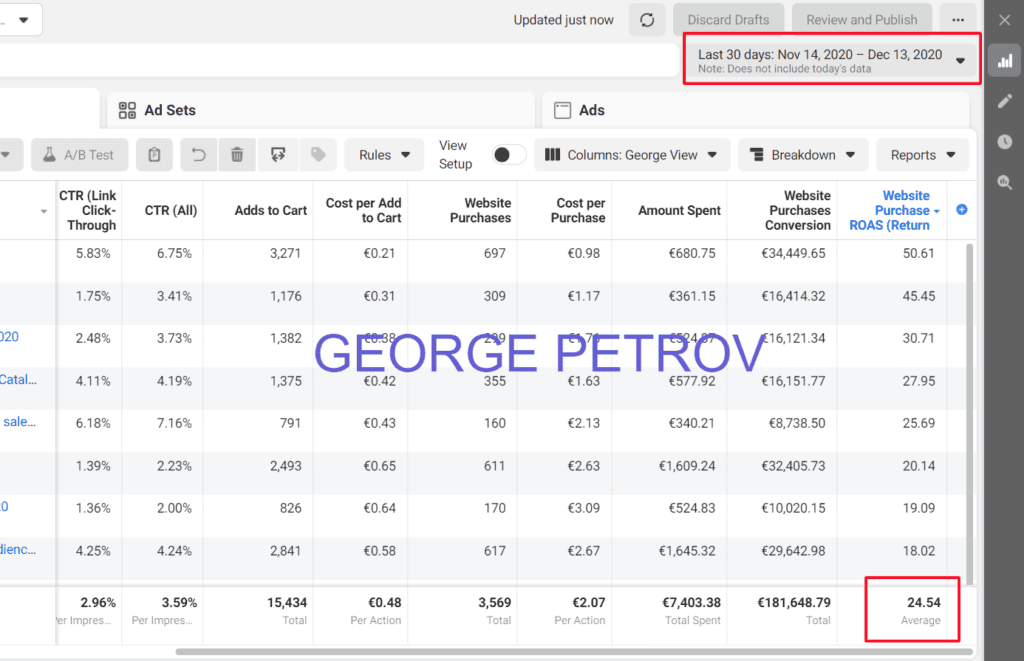Click the average ROAS value 24.54
Screen dimensions: 1024x661
(x=923, y=602)
